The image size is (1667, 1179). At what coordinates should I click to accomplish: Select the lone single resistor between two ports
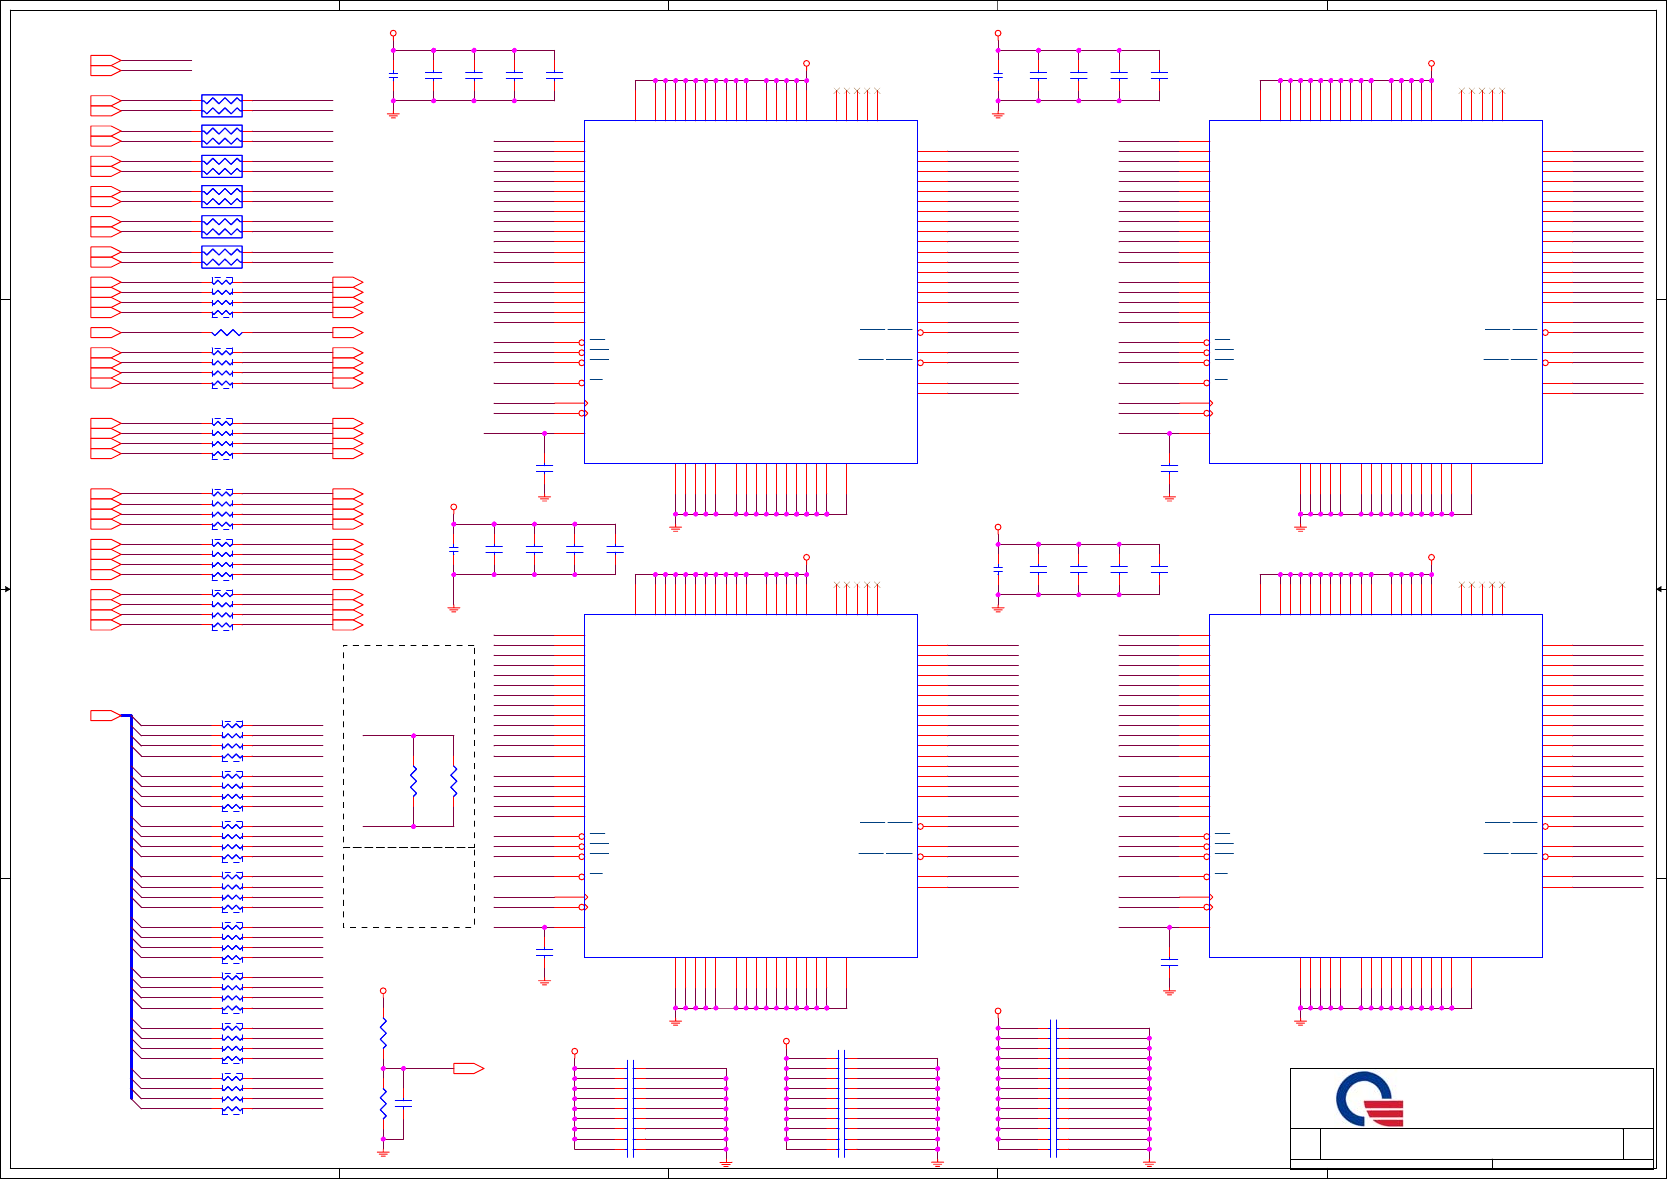pyautogui.click(x=227, y=332)
